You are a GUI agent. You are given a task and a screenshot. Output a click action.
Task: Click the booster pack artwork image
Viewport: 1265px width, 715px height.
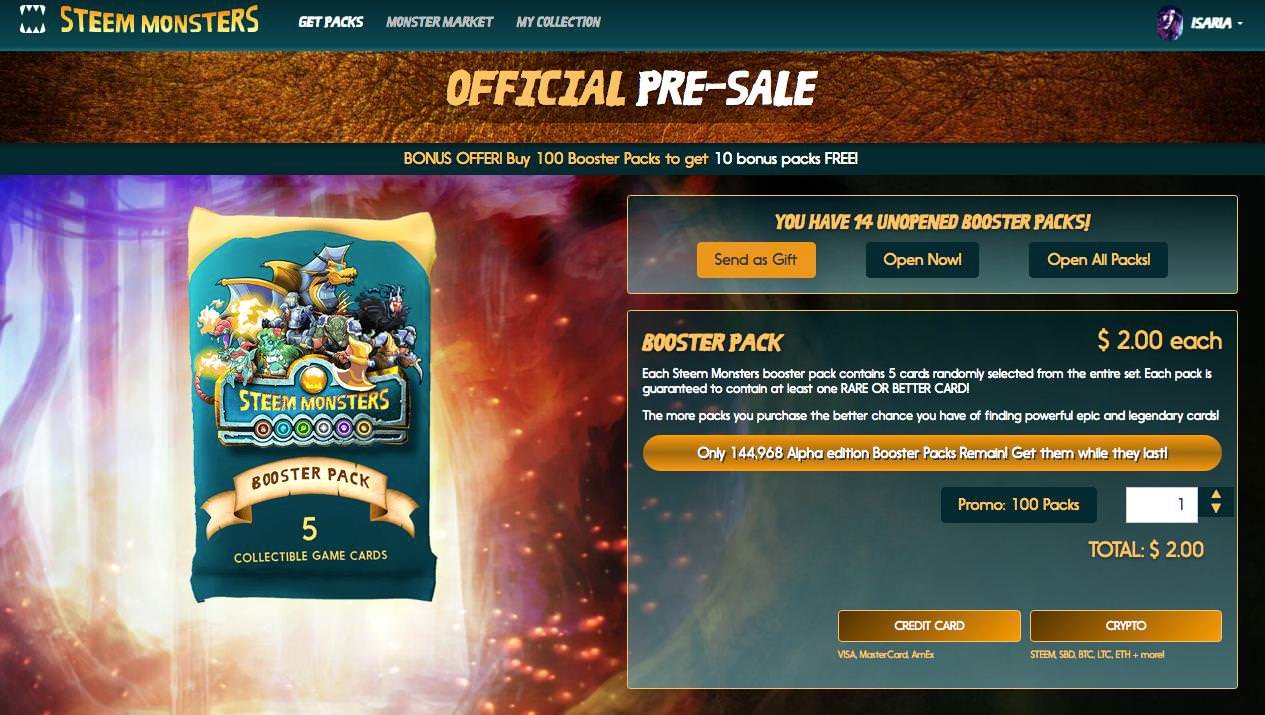[x=312, y=404]
